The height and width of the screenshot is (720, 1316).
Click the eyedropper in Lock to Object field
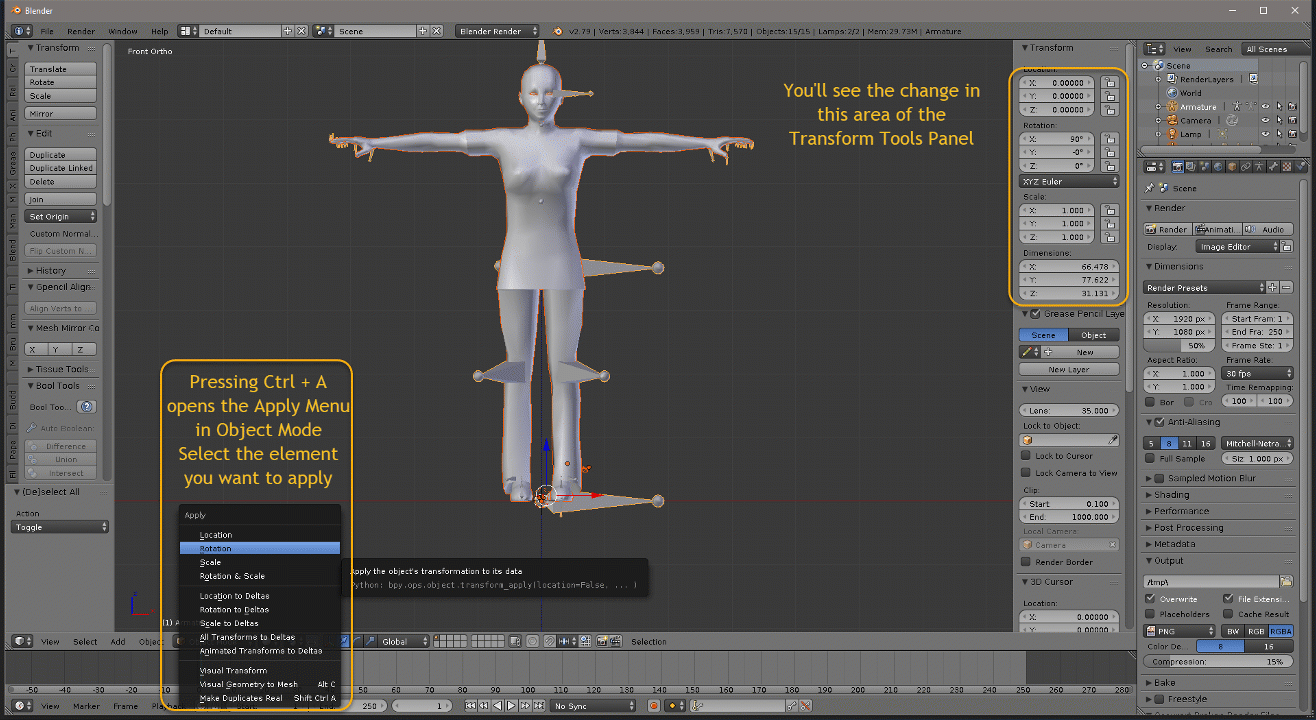pyautogui.click(x=1113, y=439)
